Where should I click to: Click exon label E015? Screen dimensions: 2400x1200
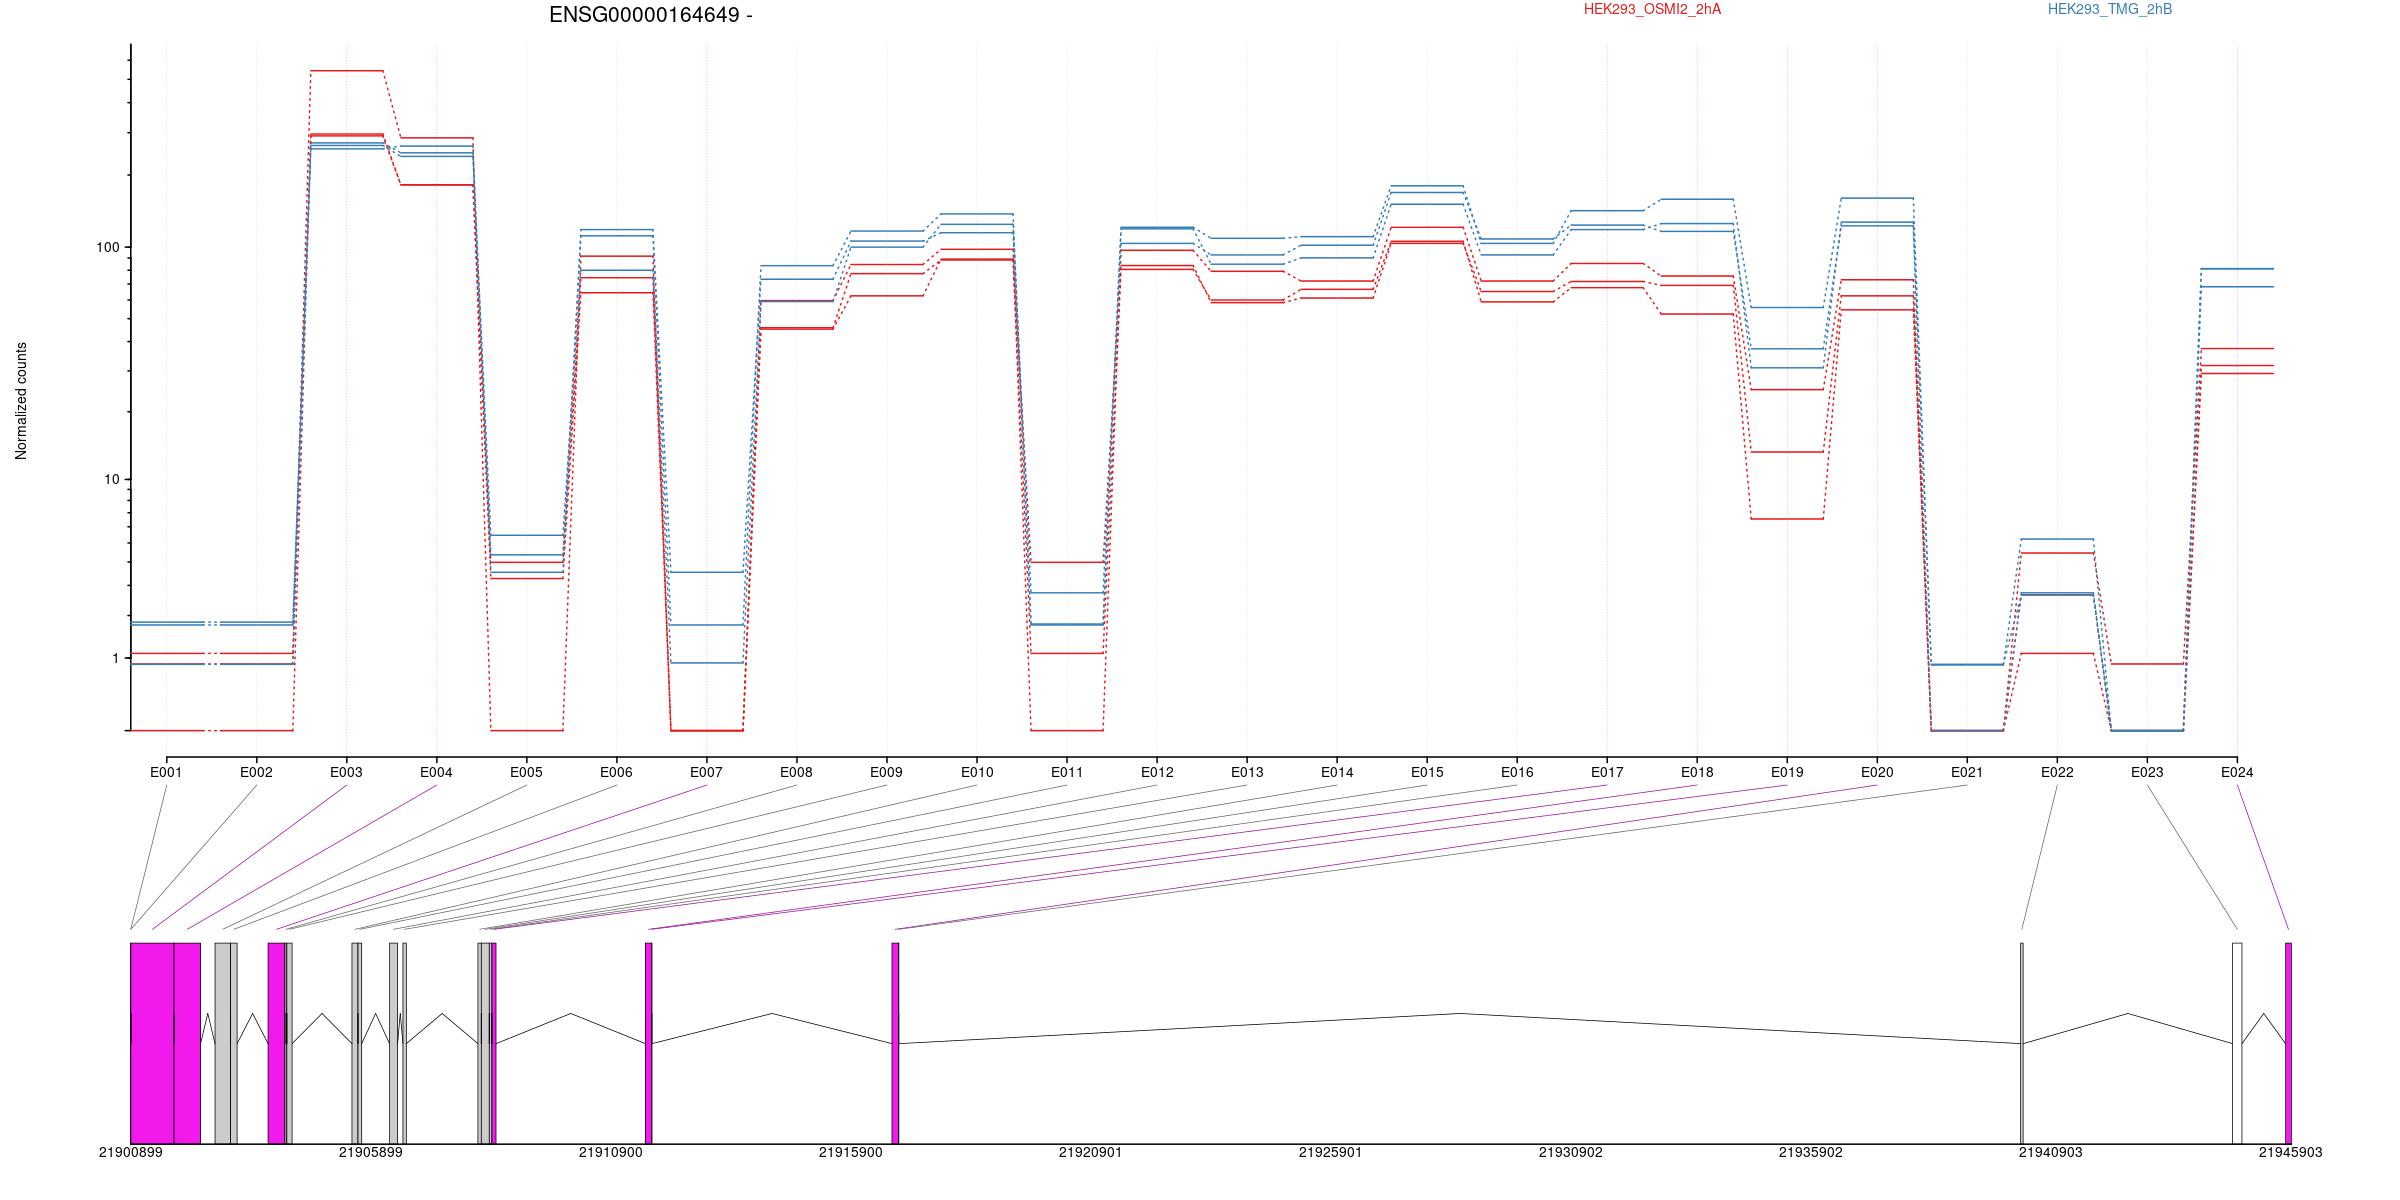1427,772
